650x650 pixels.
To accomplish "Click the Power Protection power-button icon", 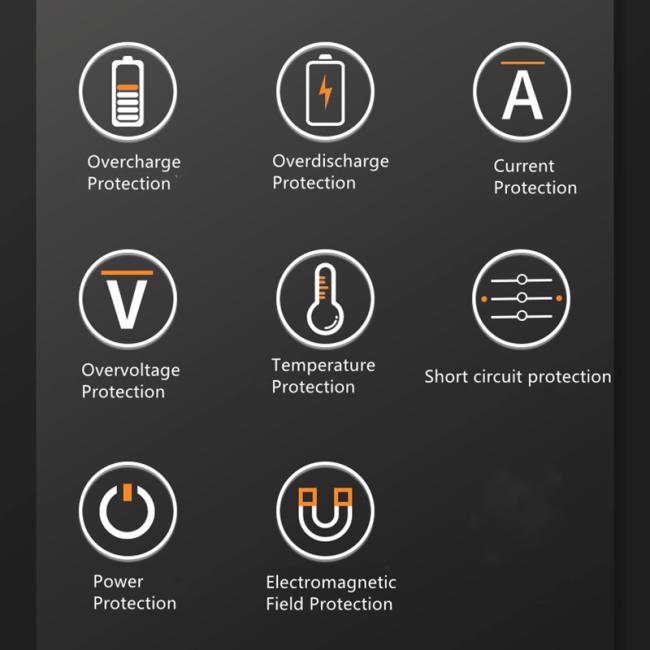I will (128, 511).
